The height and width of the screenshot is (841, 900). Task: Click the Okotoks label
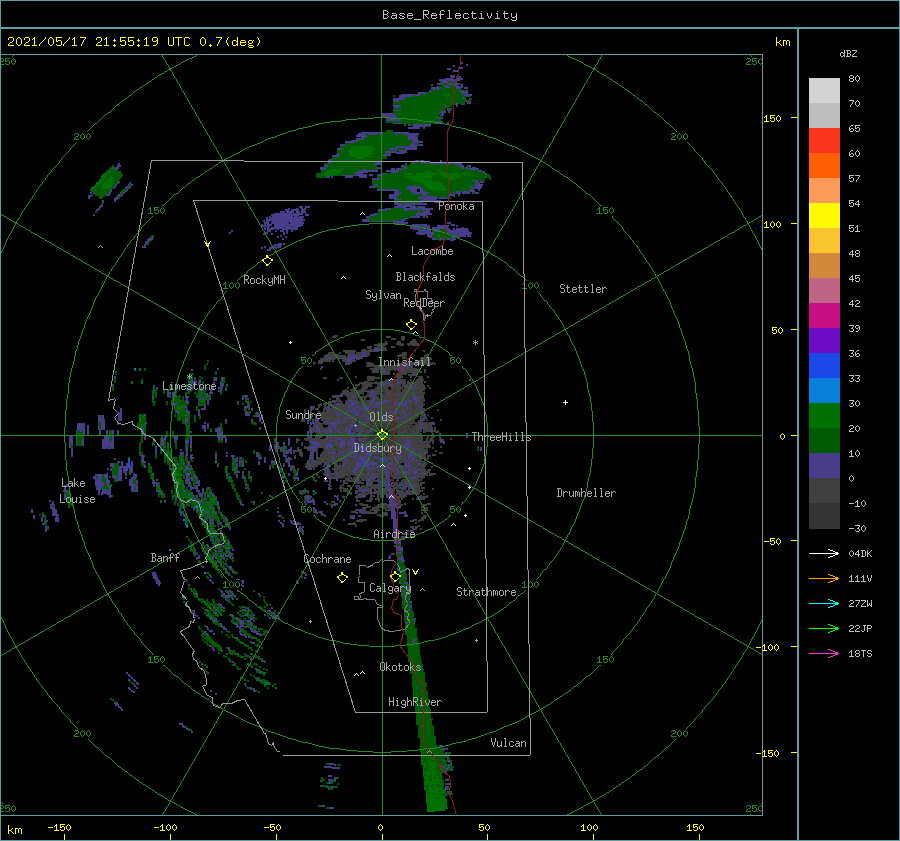[401, 667]
